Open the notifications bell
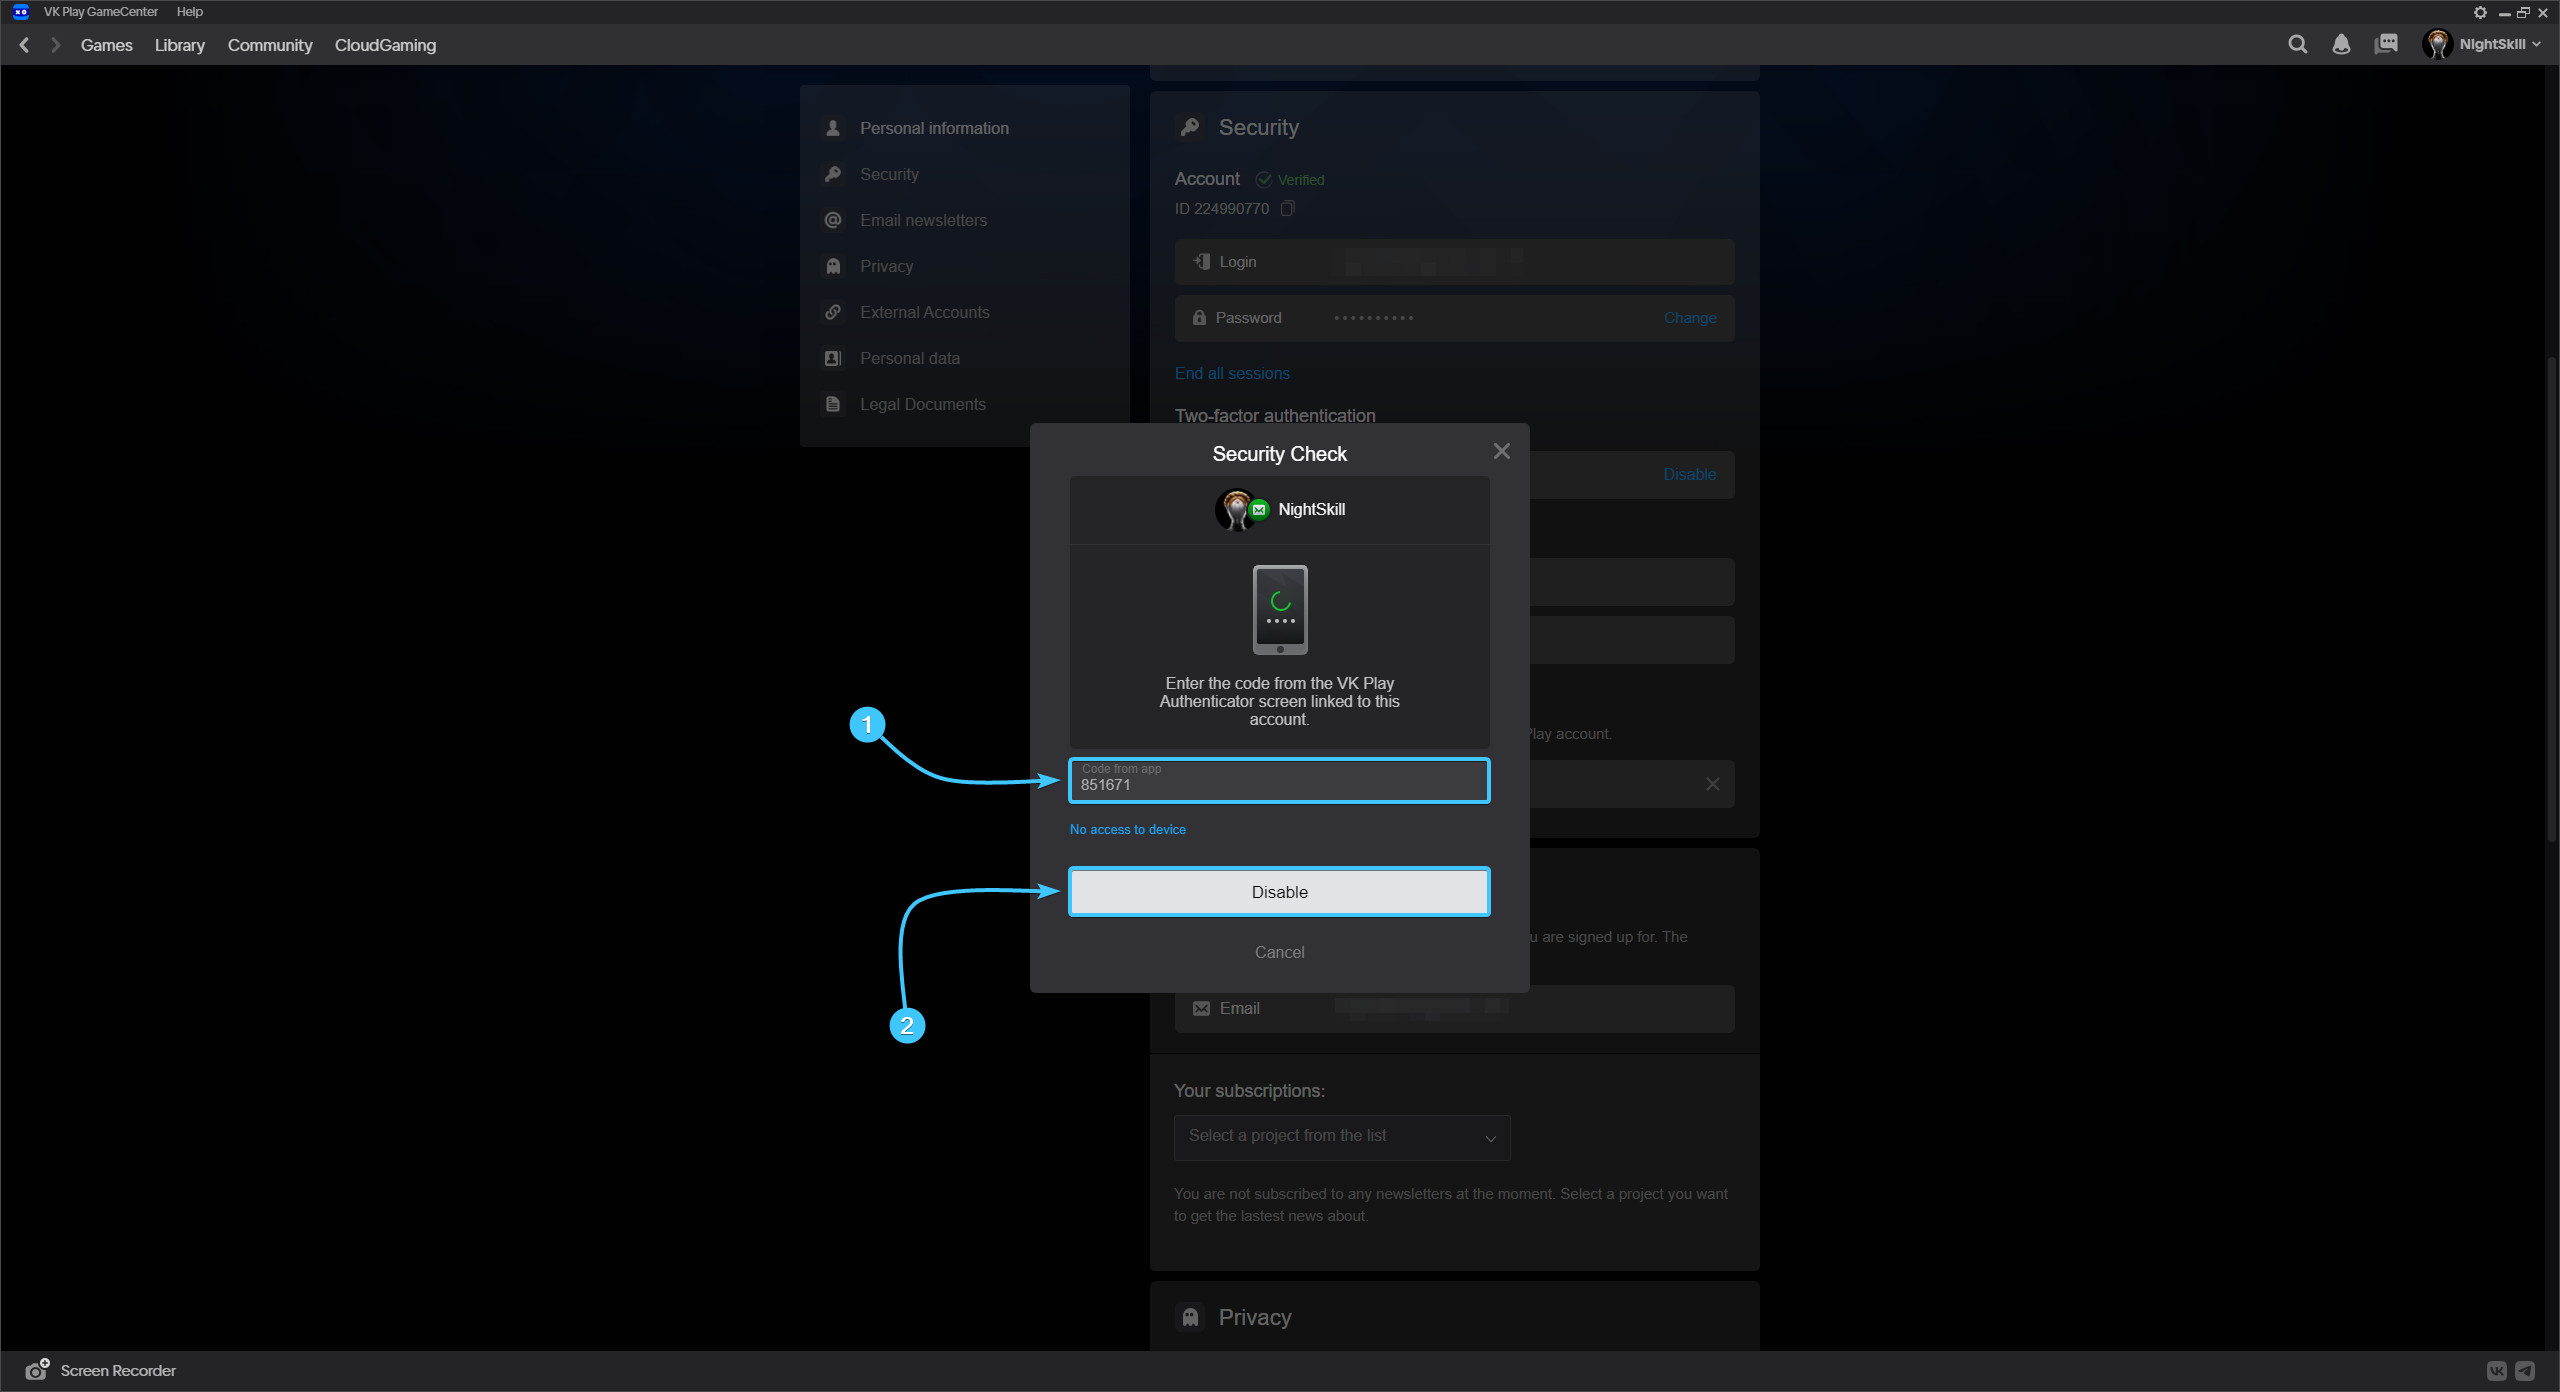Image resolution: width=2560 pixels, height=1392 pixels. (2341, 44)
